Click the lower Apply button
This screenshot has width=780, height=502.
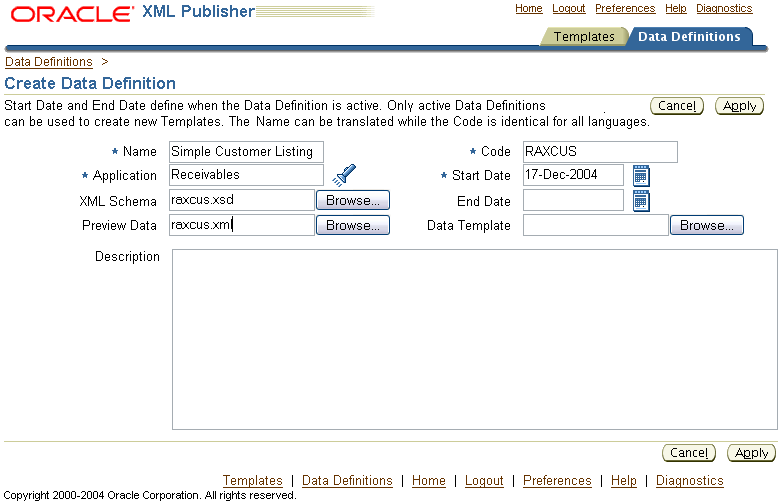pyautogui.click(x=752, y=453)
